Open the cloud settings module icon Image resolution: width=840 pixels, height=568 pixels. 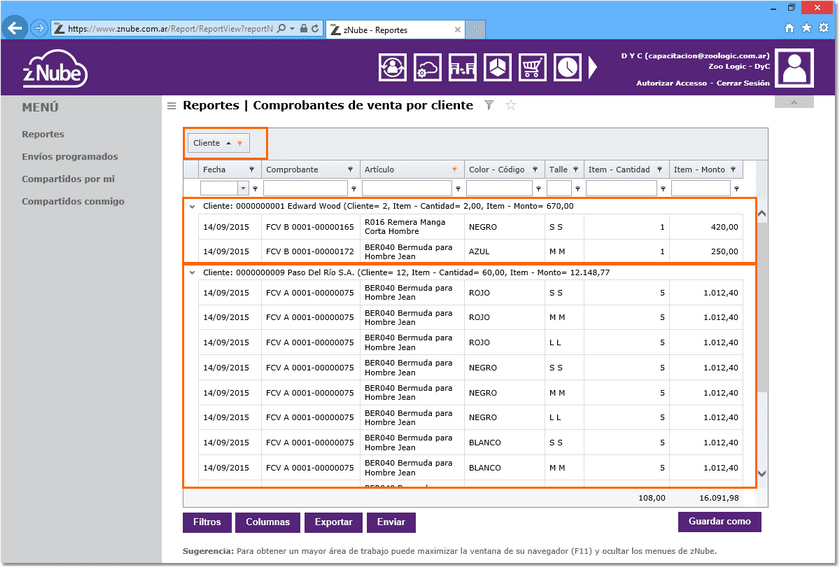click(428, 68)
